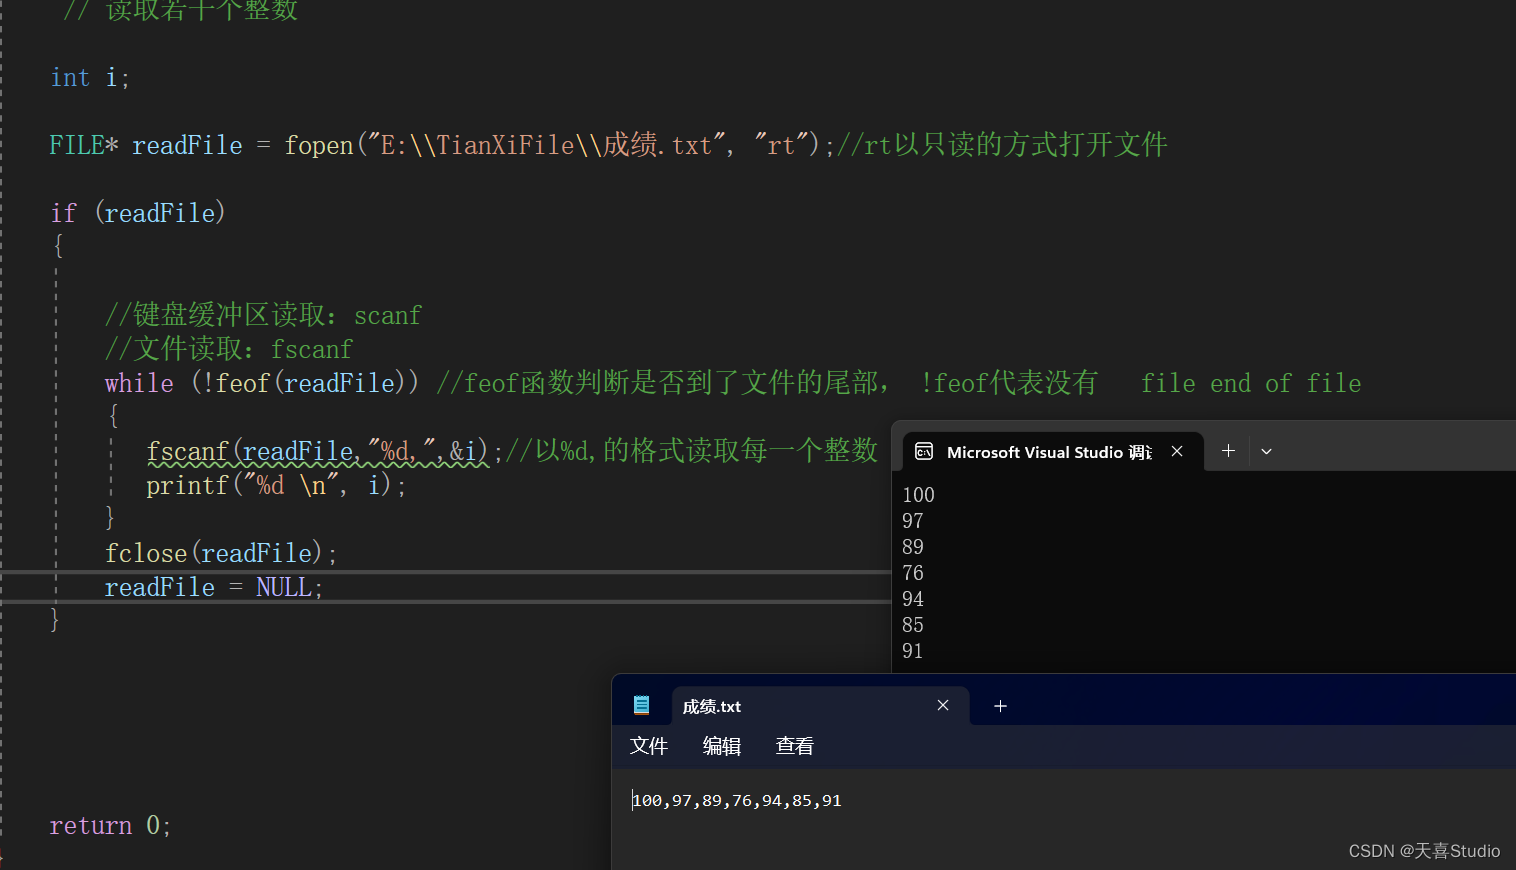This screenshot has width=1516, height=870.
Task: Click the console output value 76
Action: (x=913, y=573)
